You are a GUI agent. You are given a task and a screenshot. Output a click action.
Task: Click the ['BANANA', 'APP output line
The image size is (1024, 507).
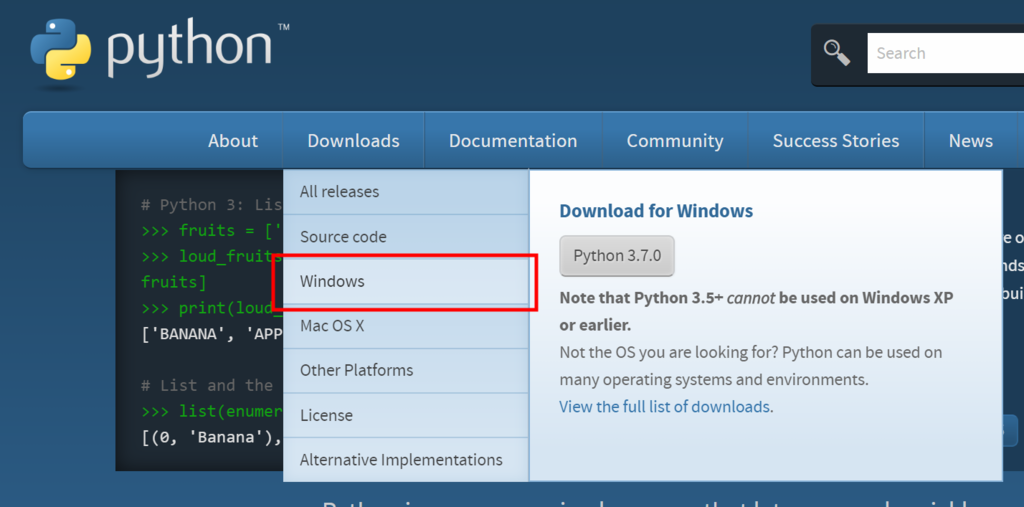pyautogui.click(x=212, y=334)
